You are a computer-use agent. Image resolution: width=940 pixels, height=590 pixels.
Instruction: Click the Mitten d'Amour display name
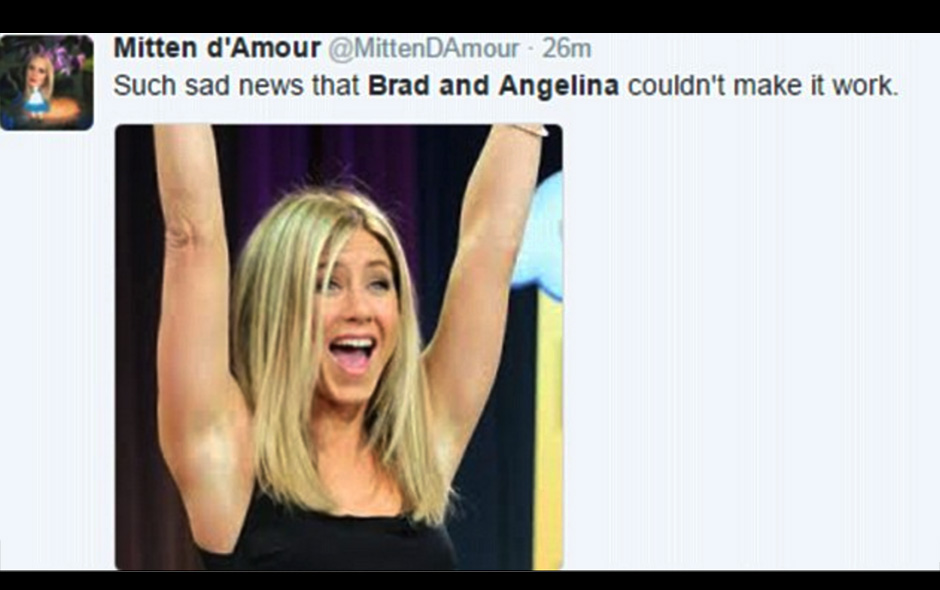coord(217,48)
